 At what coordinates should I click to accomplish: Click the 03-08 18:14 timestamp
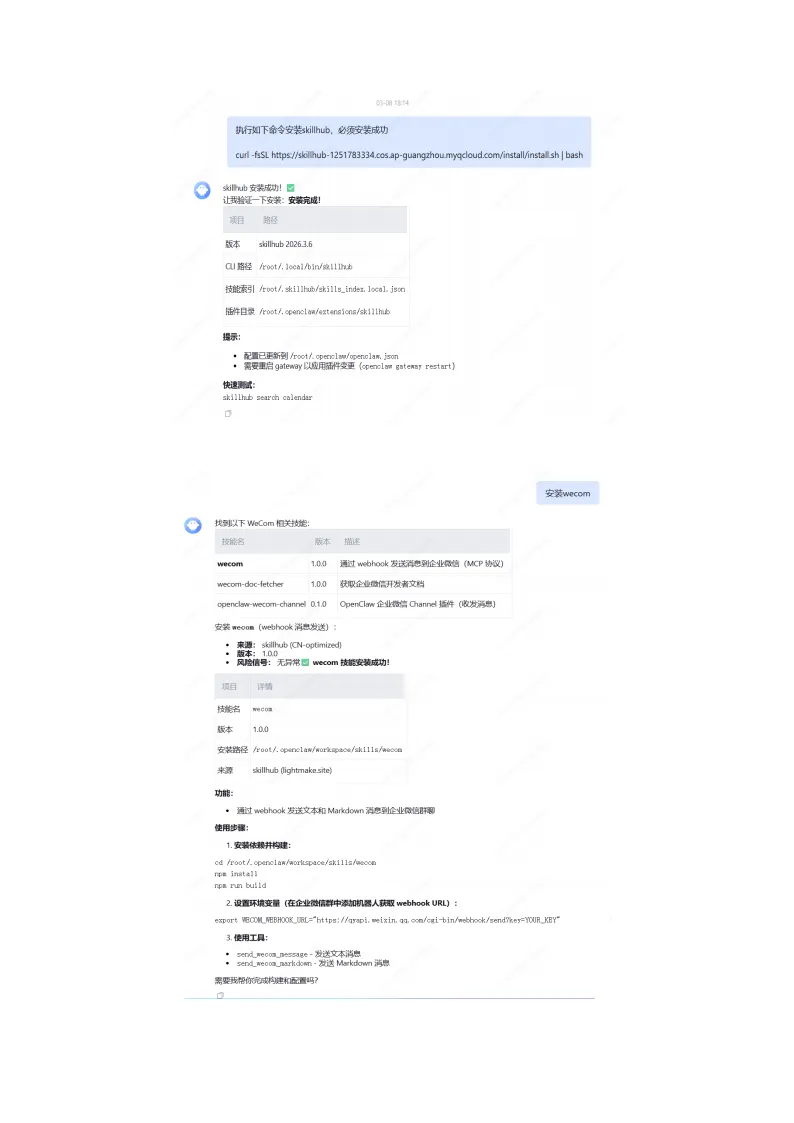pyautogui.click(x=392, y=103)
